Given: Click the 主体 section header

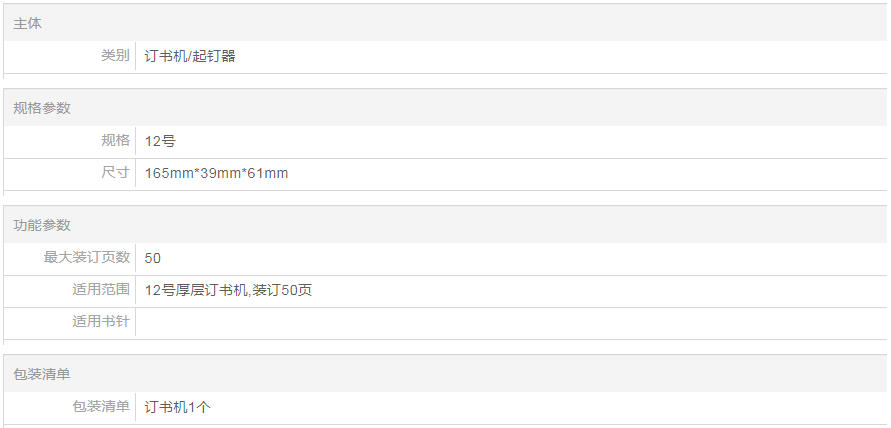Looking at the screenshot, I should [28, 23].
